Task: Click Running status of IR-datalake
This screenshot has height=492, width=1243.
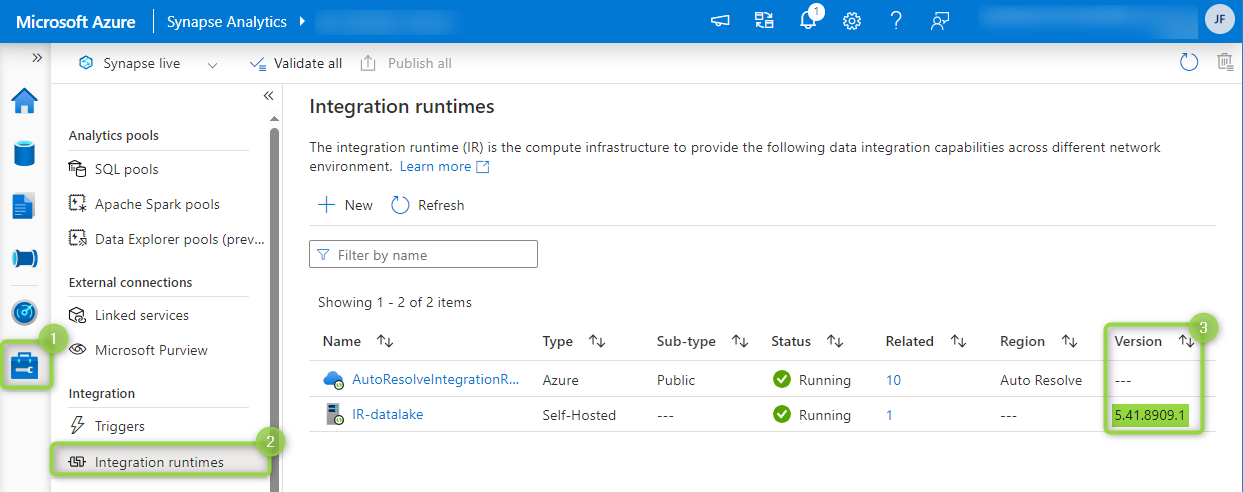Action: (811, 415)
